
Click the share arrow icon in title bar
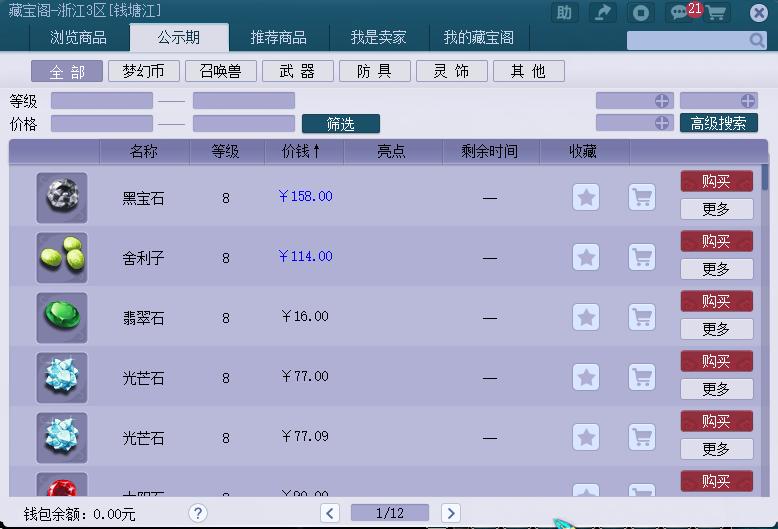[602, 12]
